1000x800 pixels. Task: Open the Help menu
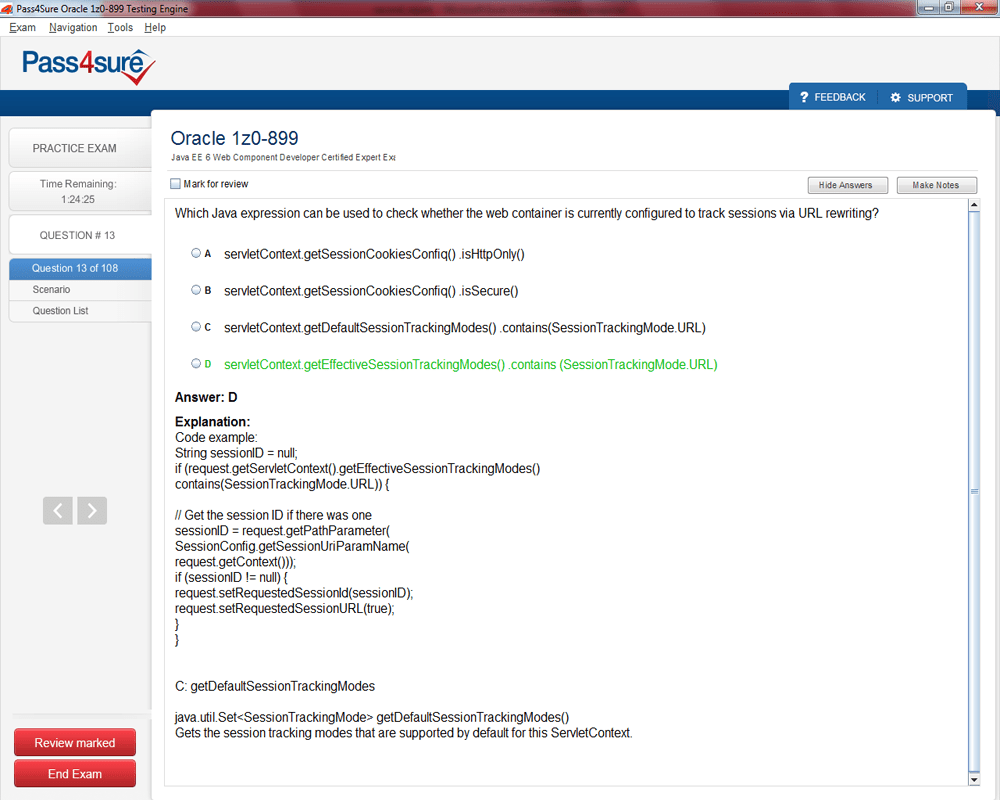tap(155, 27)
